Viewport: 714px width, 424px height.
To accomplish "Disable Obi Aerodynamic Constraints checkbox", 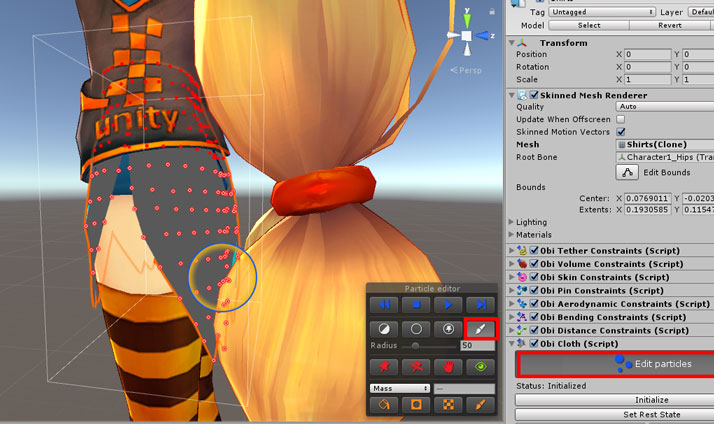I will pyautogui.click(x=534, y=304).
